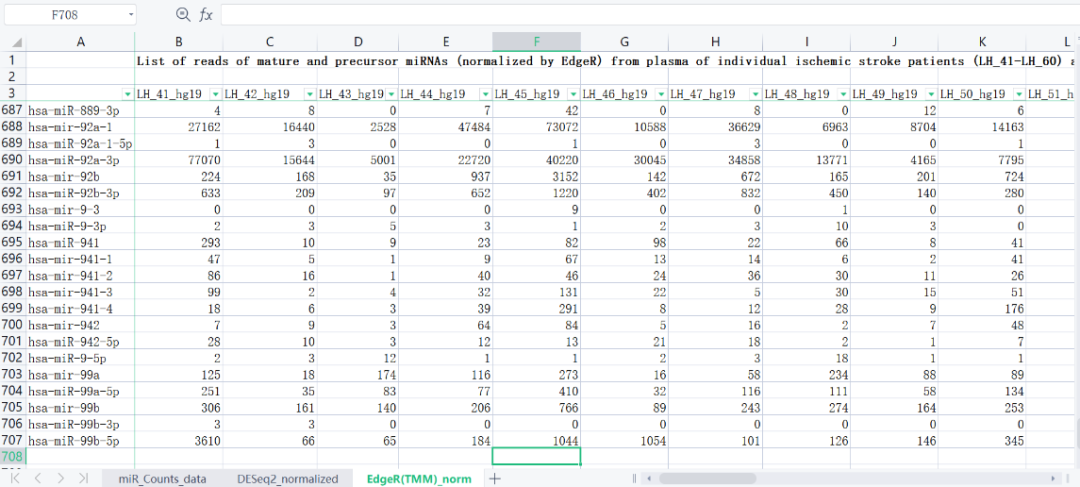Viewport: 1080px width, 487px height.
Task: Click into the formula bar input
Action: (650, 14)
